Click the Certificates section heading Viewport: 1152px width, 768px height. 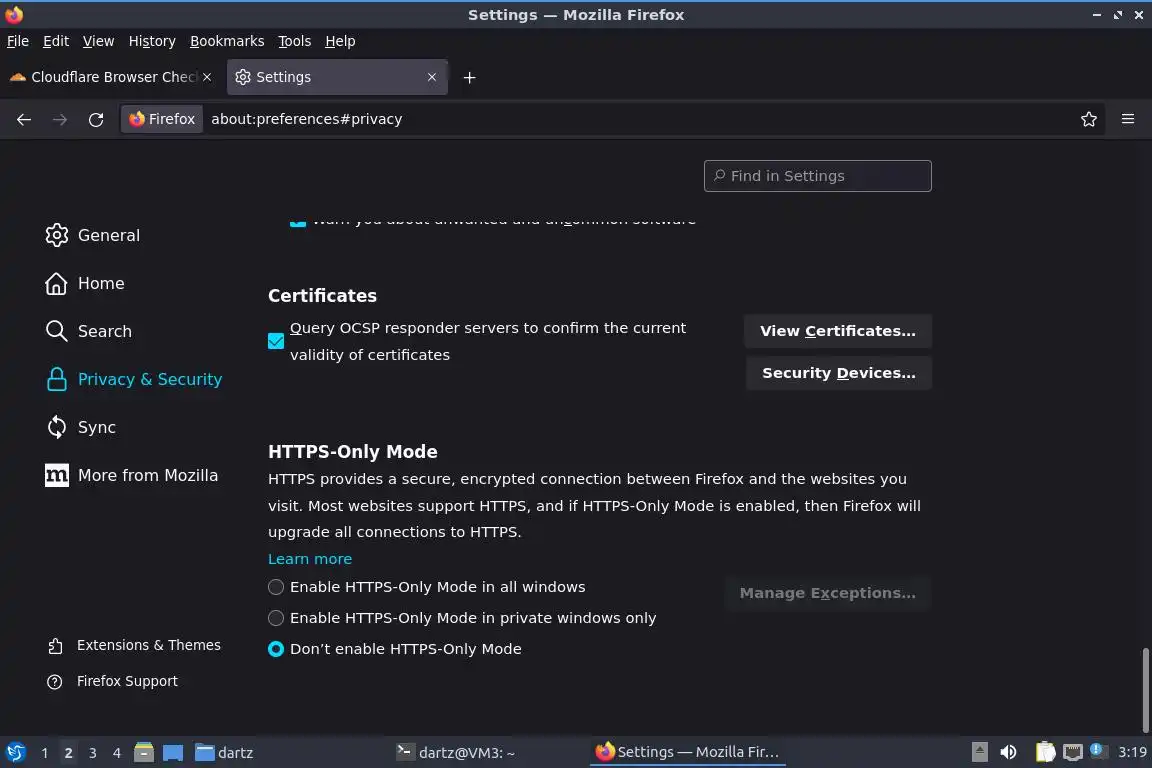322,296
